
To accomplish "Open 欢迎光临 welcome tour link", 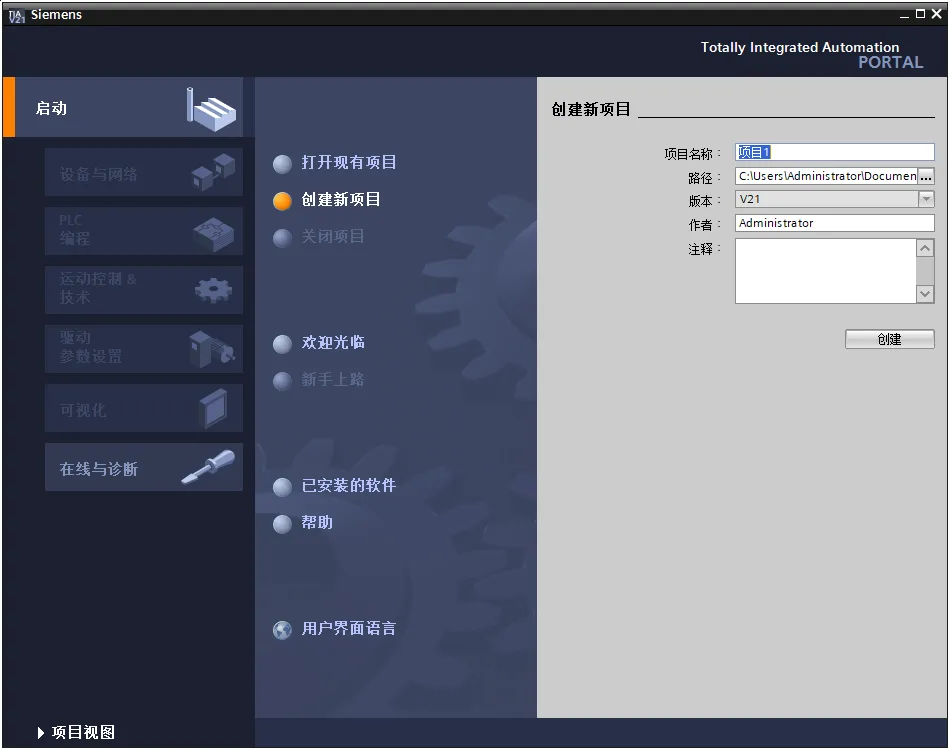I will point(333,342).
